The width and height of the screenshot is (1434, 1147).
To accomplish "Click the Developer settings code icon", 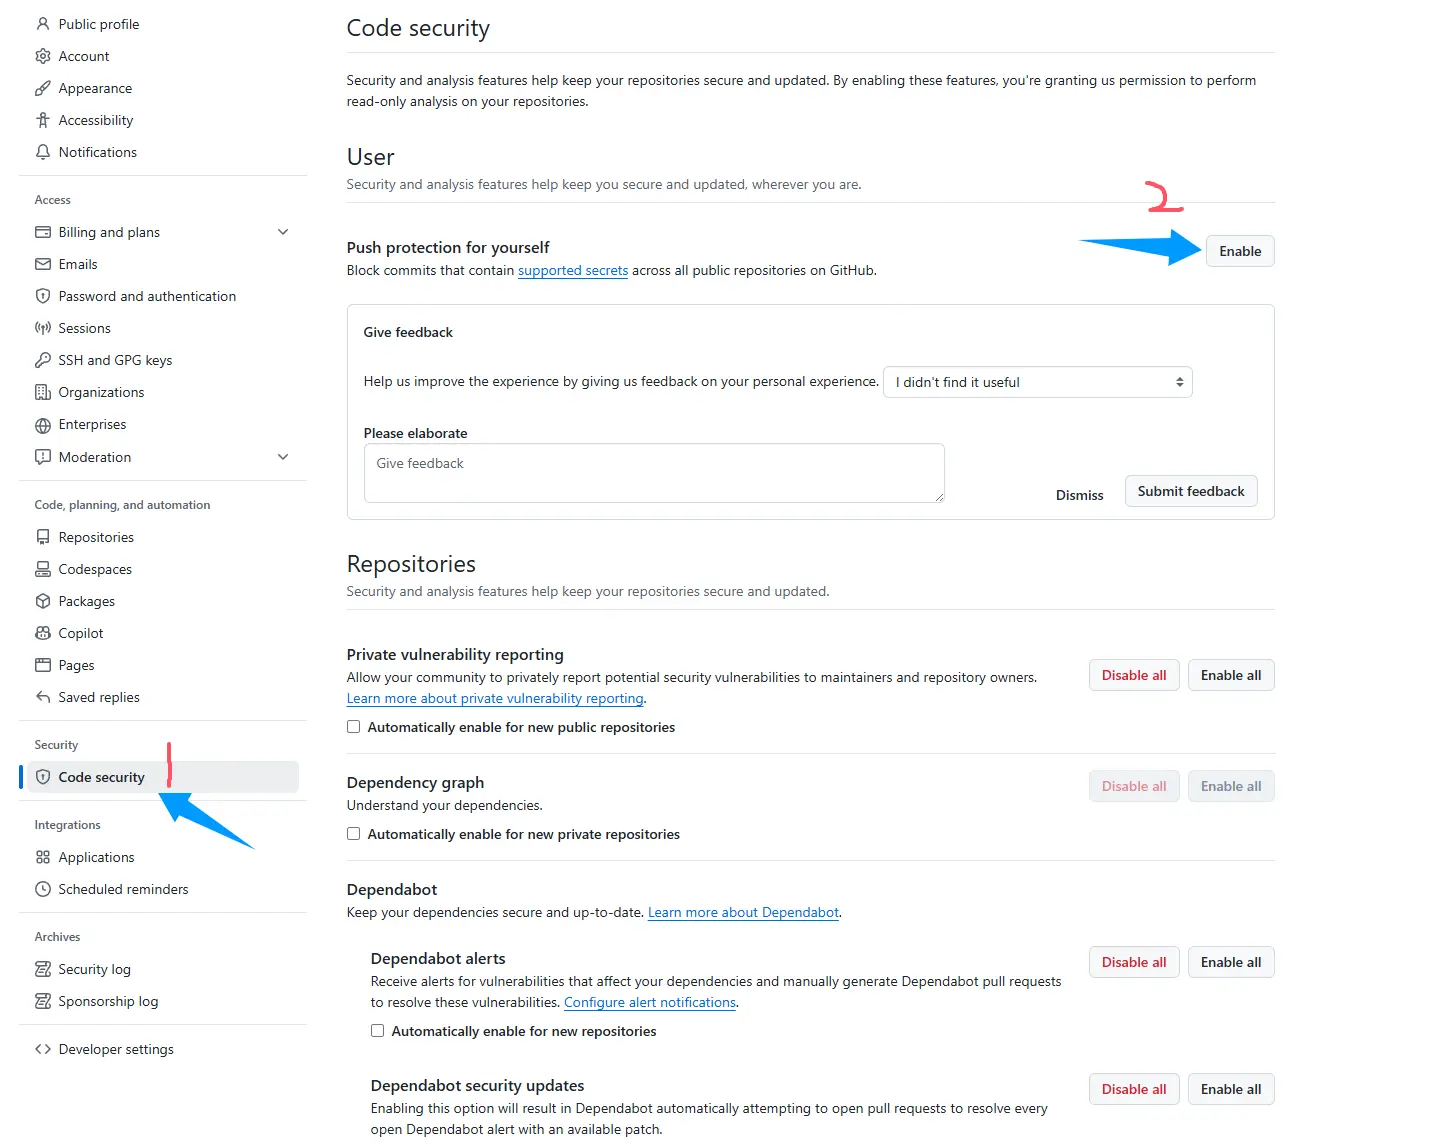I will [x=43, y=1049].
